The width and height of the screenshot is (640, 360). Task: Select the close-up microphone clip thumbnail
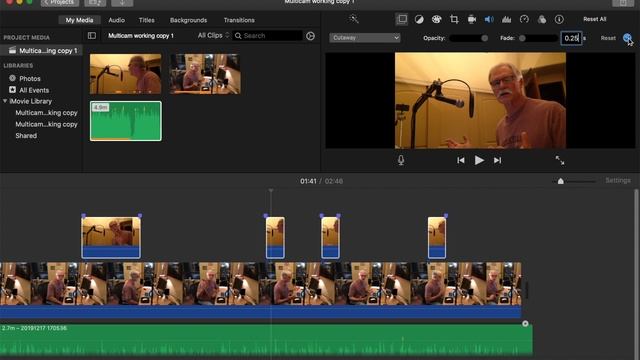pos(126,74)
